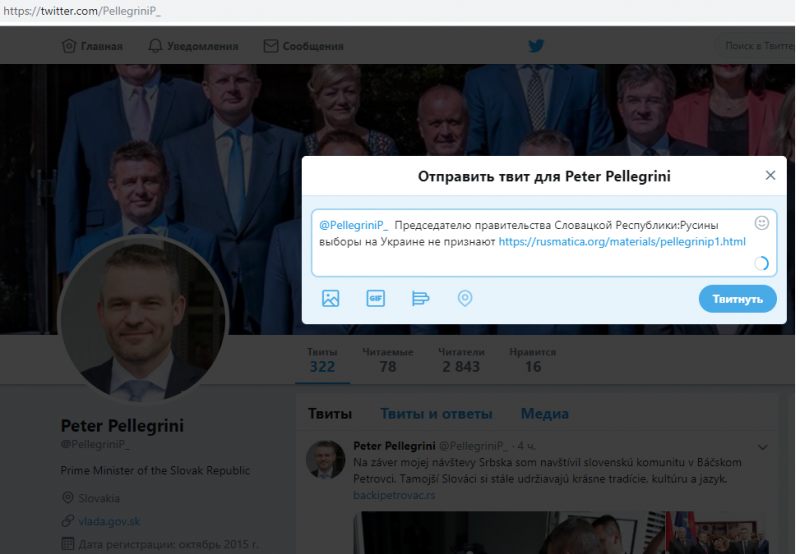Click Prime Minister of the Slovak Republic bio

[155, 470]
